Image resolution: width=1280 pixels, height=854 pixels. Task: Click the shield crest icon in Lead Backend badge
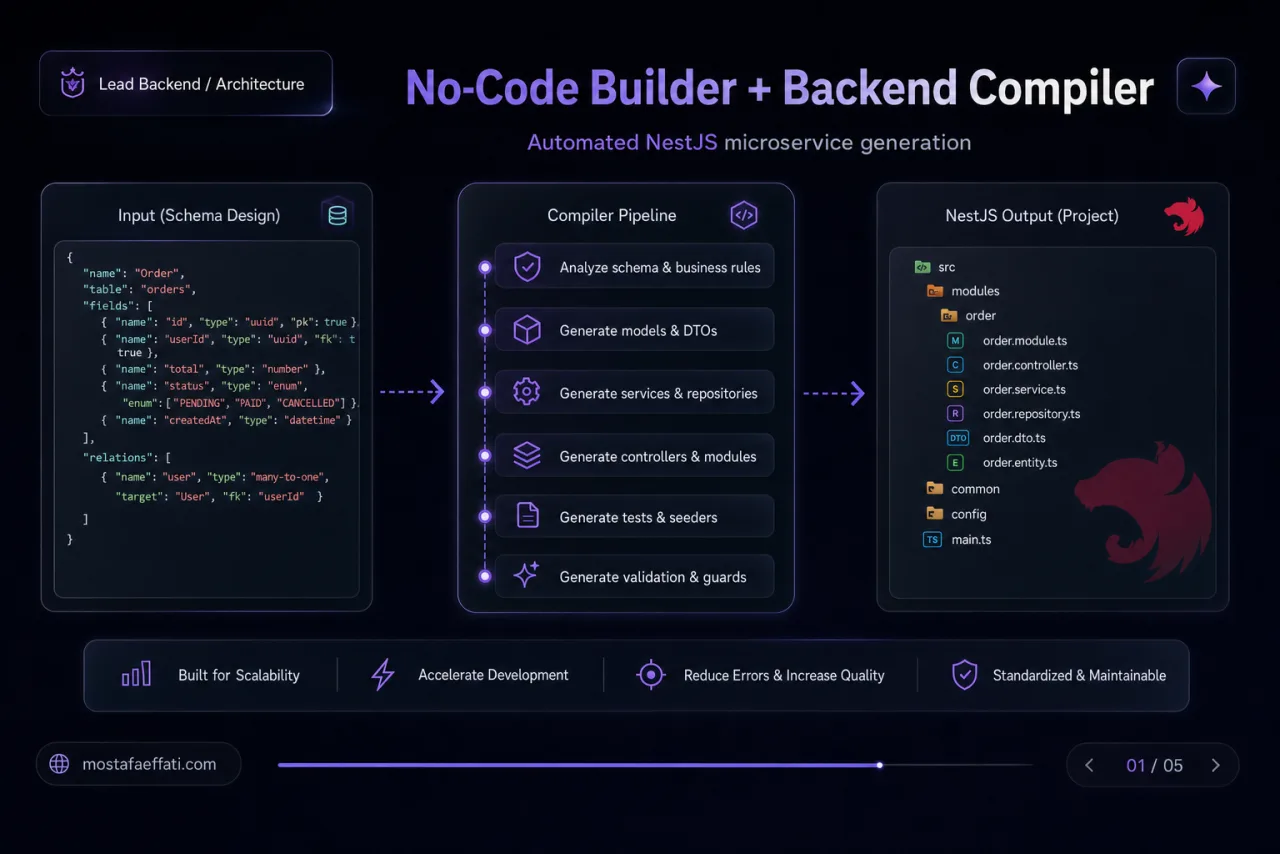[x=72, y=84]
